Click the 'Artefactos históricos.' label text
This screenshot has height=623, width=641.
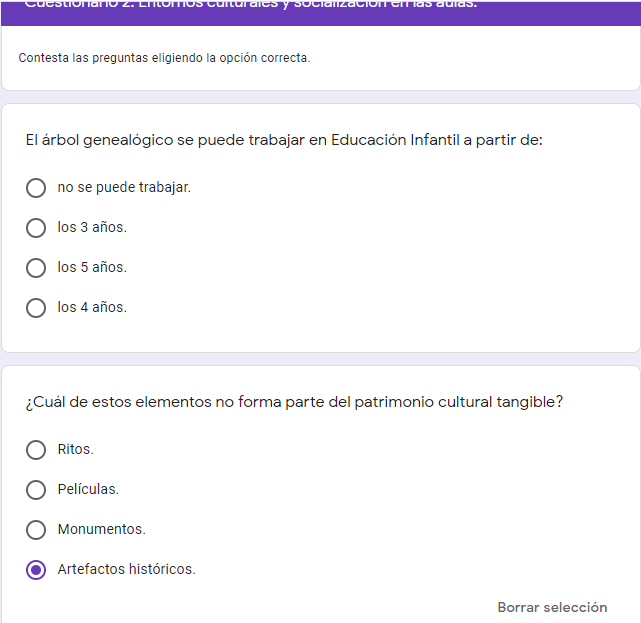(126, 570)
